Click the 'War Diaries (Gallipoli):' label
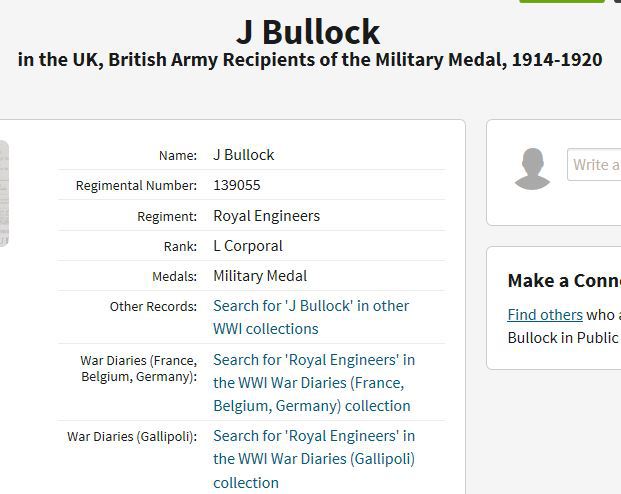Screen dimensions: 621x494 [x=132, y=437]
